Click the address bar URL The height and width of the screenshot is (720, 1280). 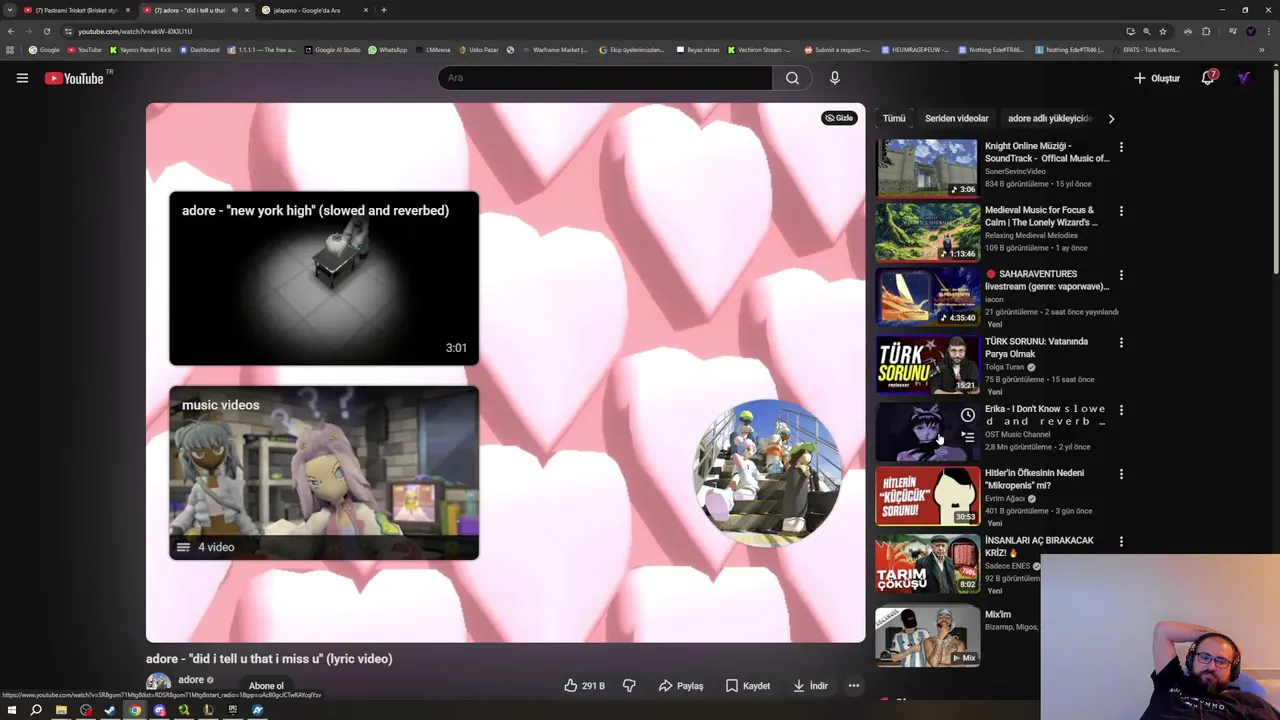coord(135,31)
